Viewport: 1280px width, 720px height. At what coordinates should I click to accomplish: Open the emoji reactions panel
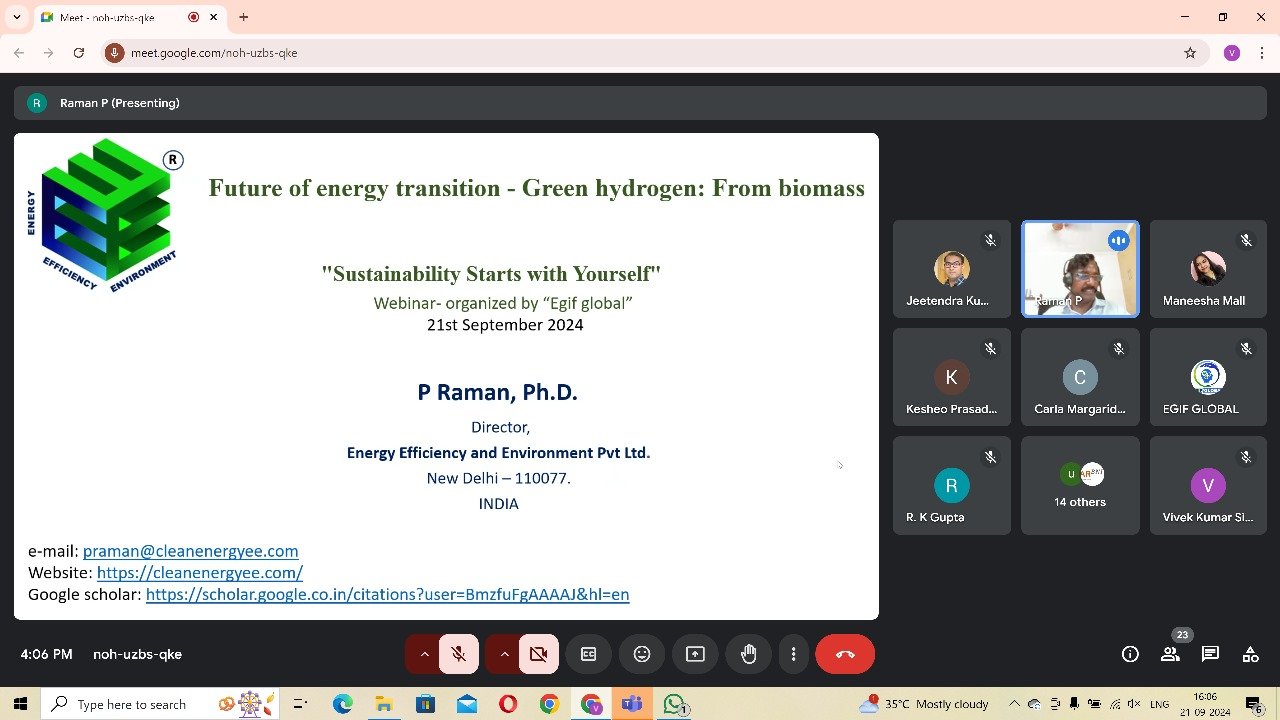coord(642,654)
